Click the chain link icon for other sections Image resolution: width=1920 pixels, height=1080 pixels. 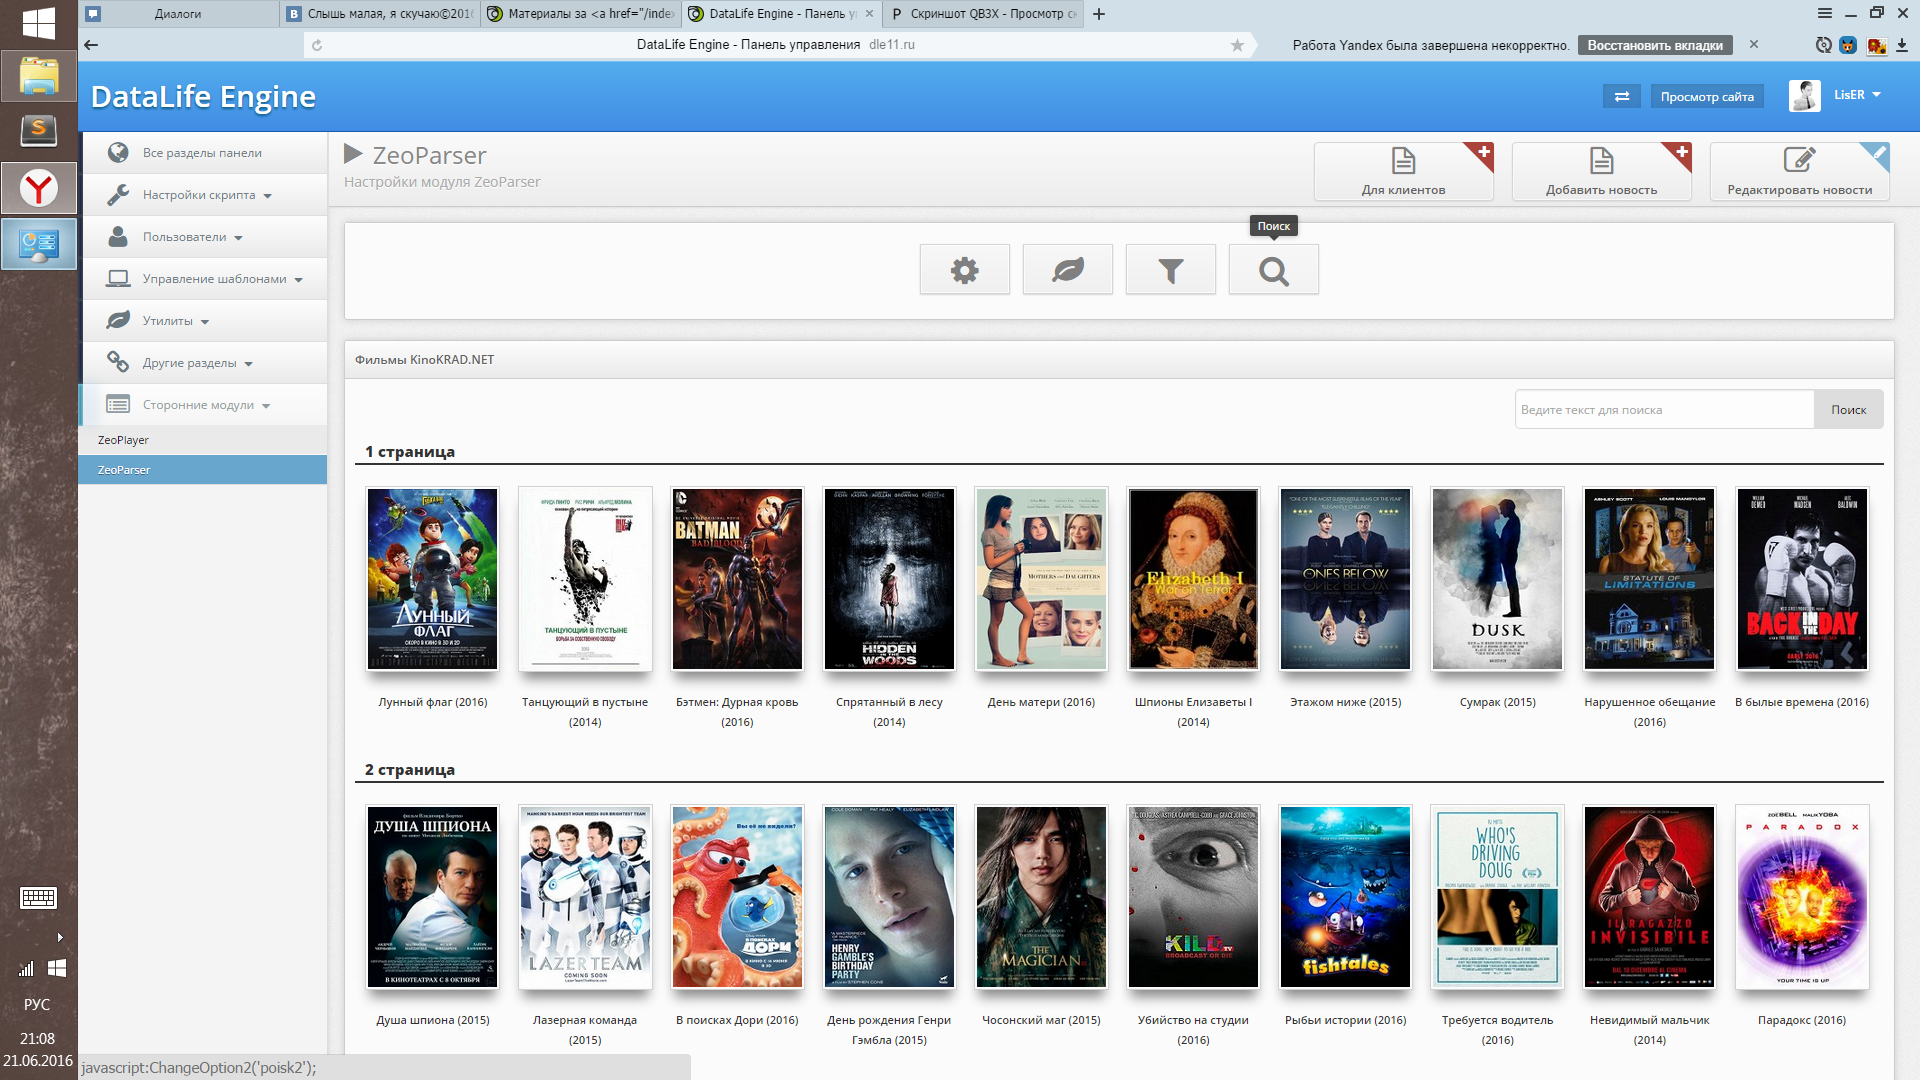coord(118,362)
